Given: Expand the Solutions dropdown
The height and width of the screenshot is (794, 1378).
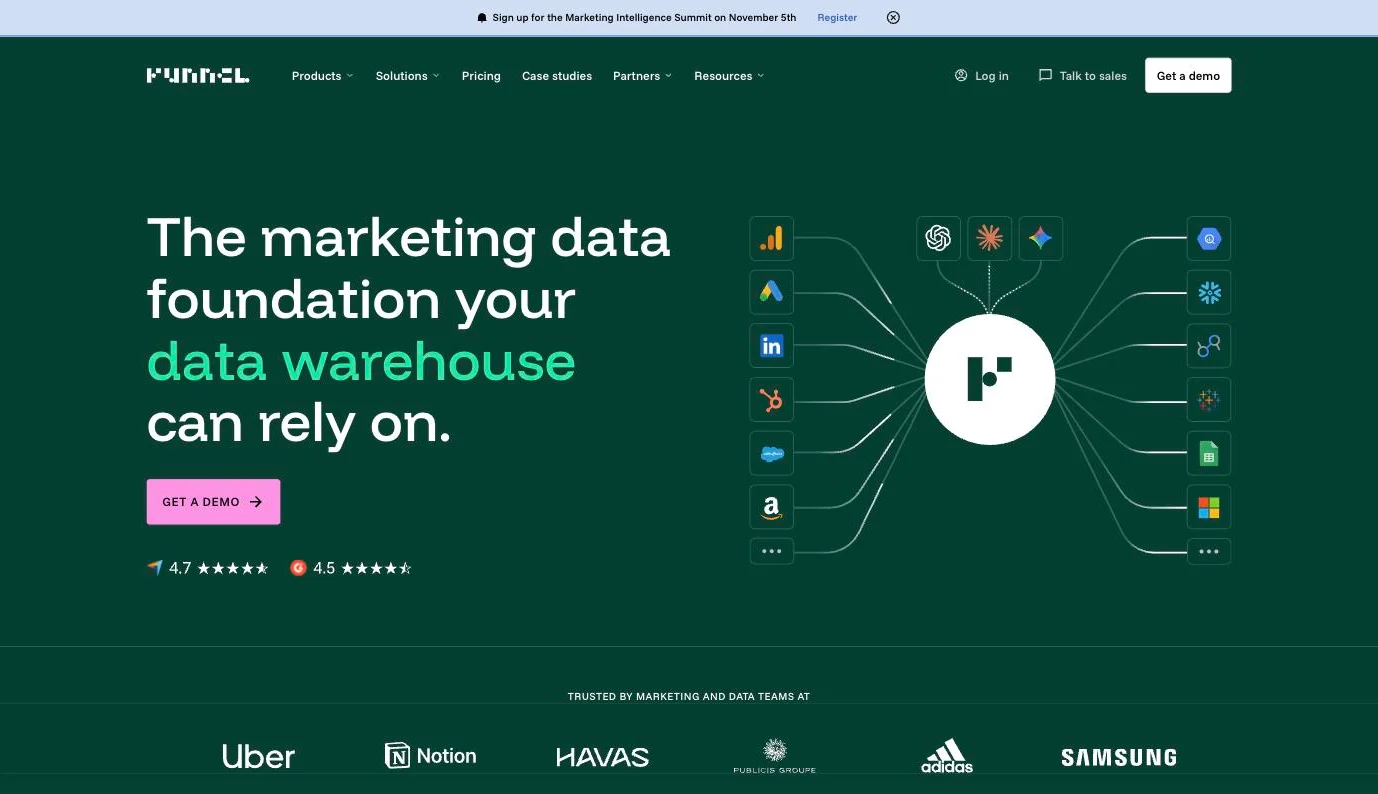Looking at the screenshot, I should click(407, 76).
